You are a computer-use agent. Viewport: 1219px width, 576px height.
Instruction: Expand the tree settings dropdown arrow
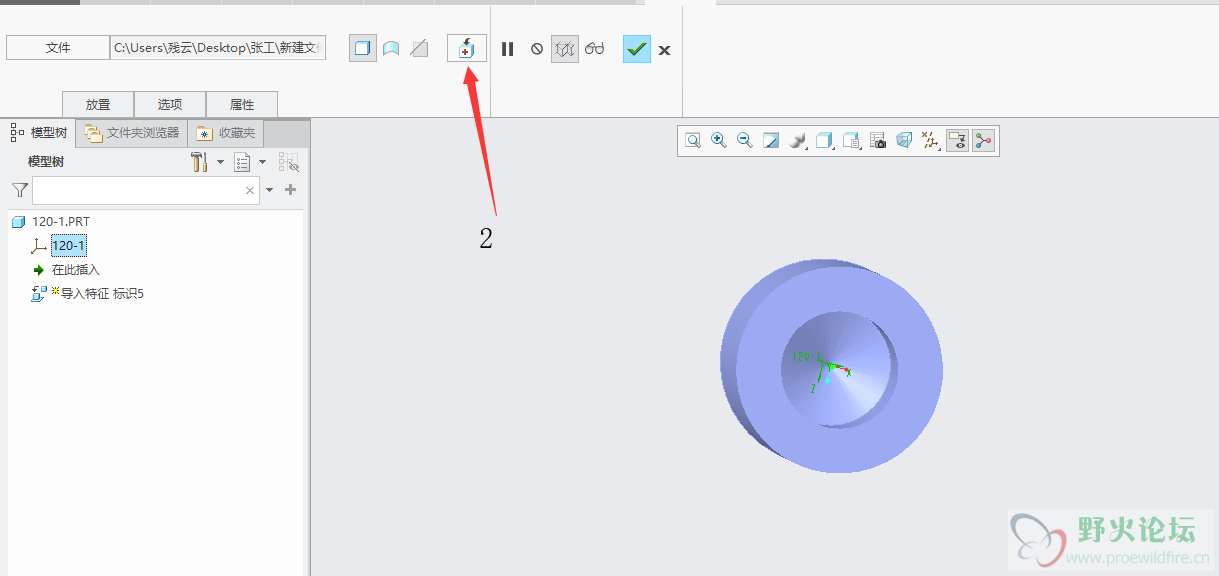(220, 162)
